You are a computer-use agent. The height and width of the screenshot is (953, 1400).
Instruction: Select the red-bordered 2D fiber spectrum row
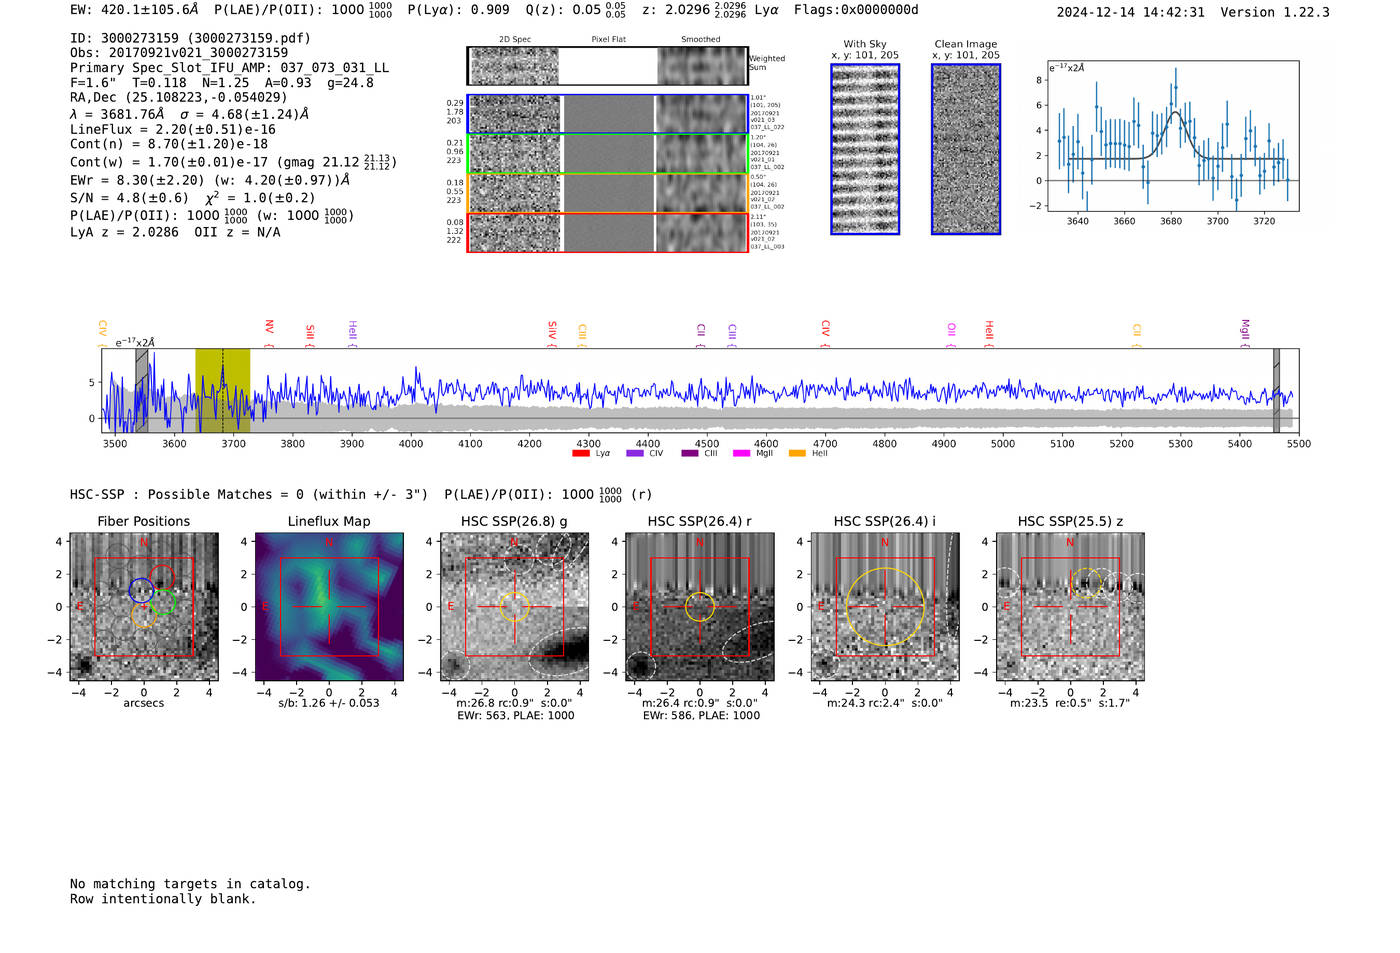coord(607,232)
